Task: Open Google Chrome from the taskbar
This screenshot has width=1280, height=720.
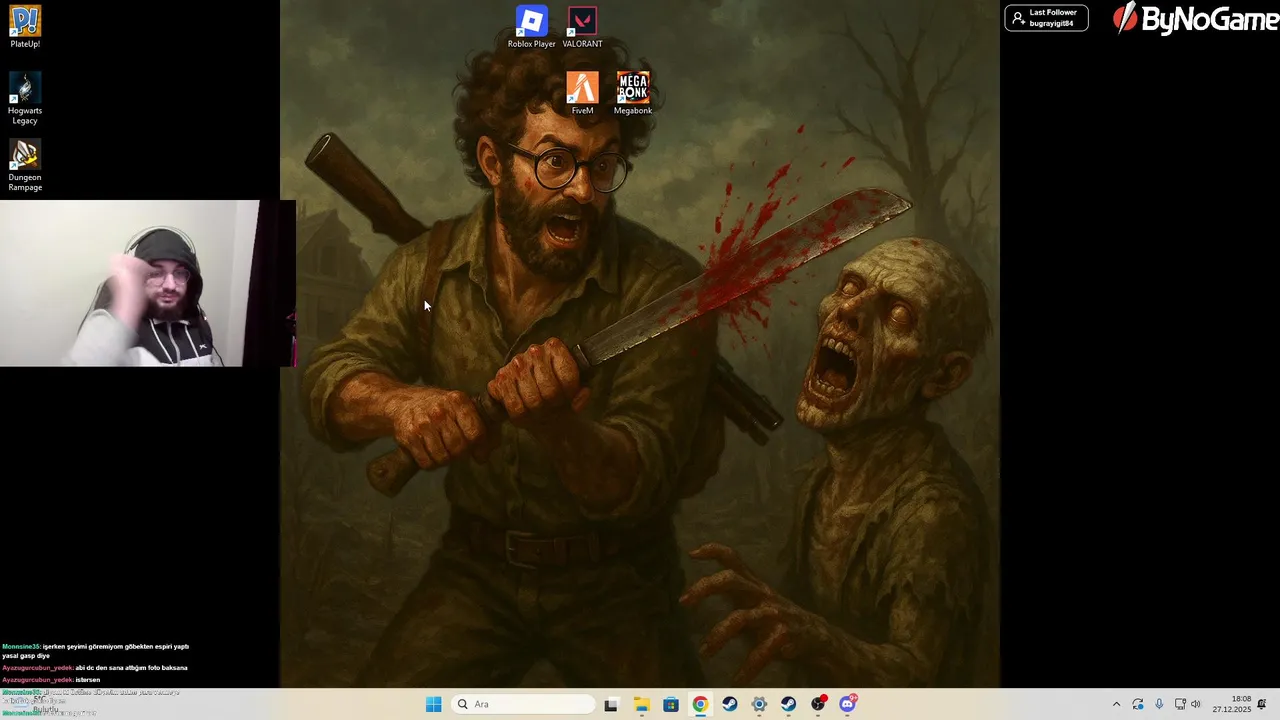Action: 700,704
